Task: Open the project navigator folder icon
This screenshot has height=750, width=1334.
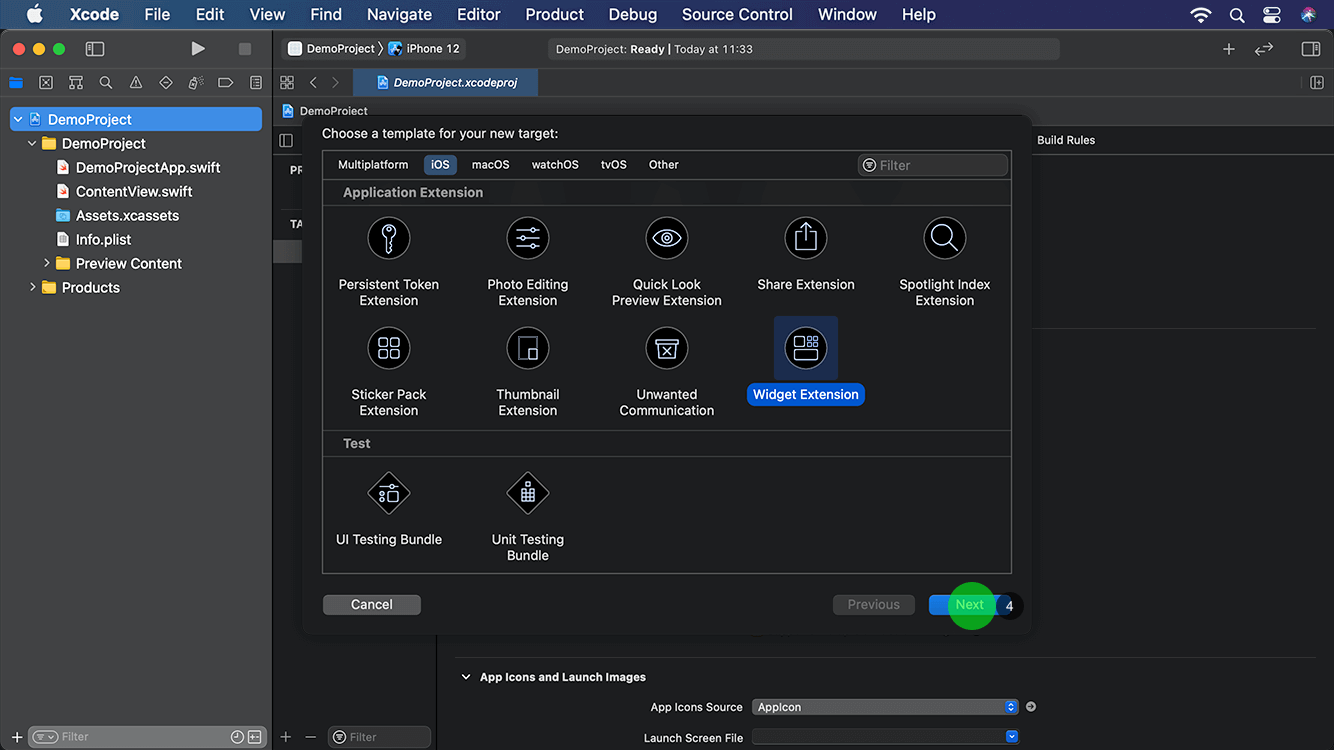Action: click(x=16, y=83)
